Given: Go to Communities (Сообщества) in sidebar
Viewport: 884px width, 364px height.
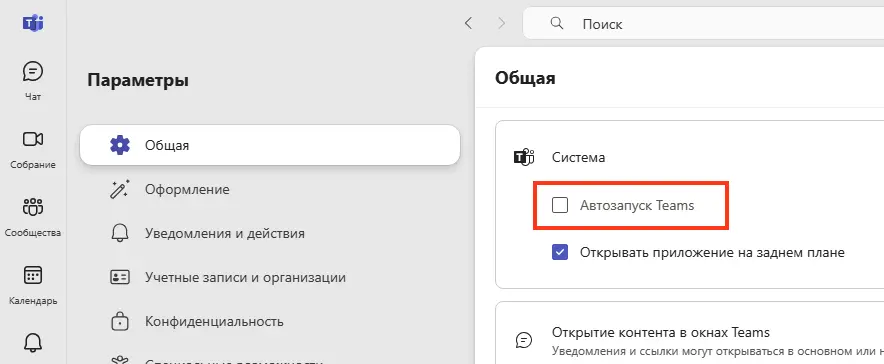Looking at the screenshot, I should 33,217.
